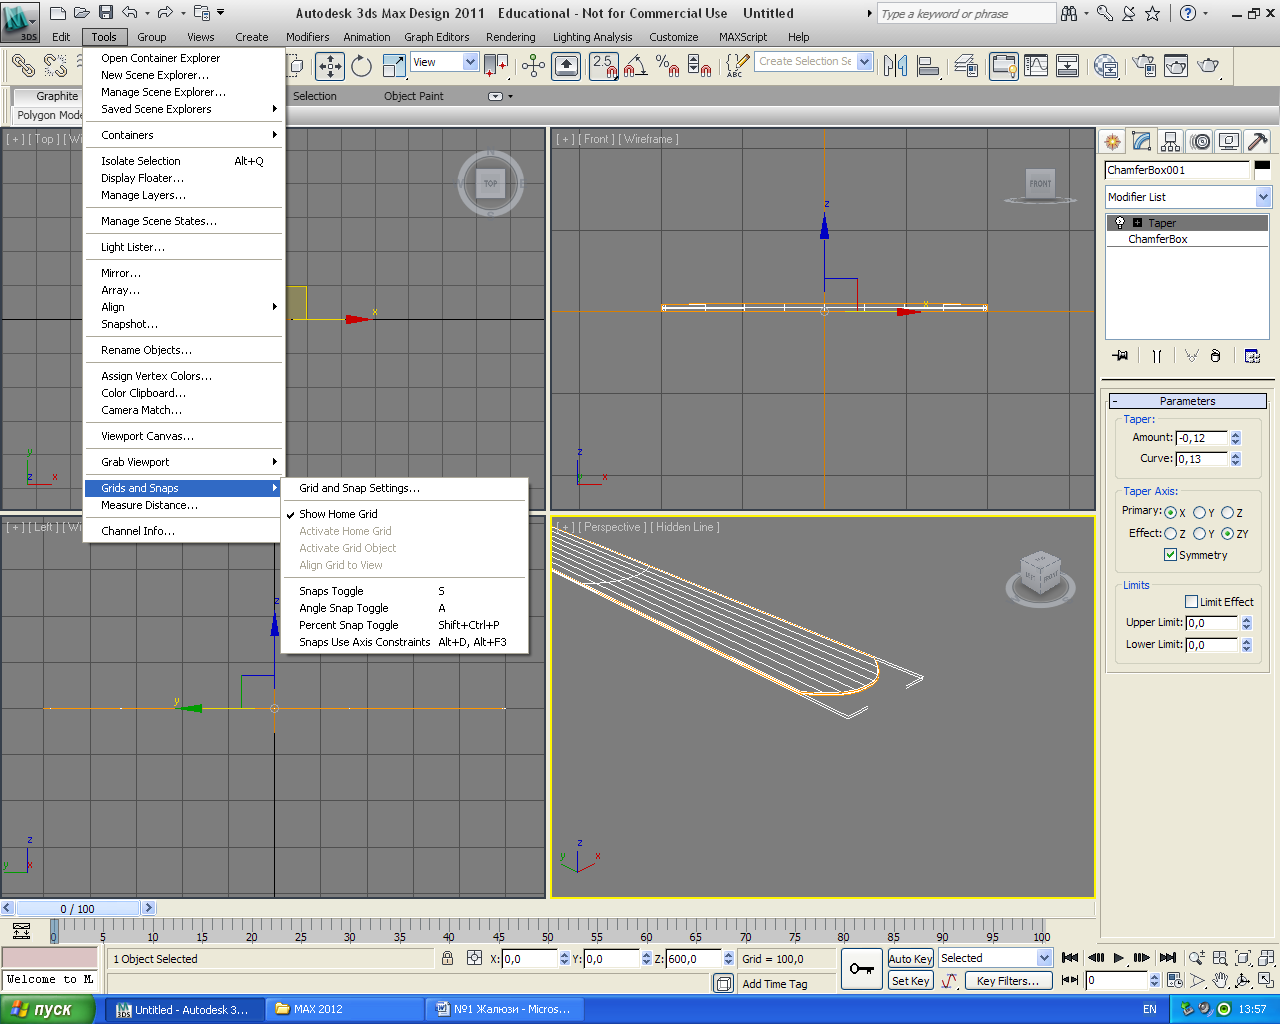Open Edit Named Selection Sets icon
The image size is (1280, 1024).
(x=737, y=66)
